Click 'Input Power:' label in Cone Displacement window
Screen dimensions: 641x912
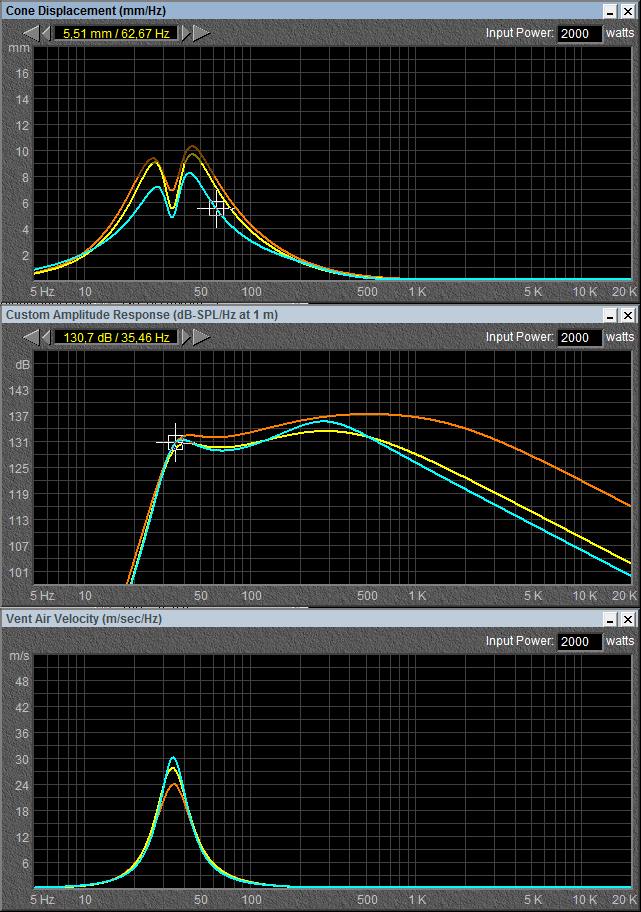tap(519, 33)
